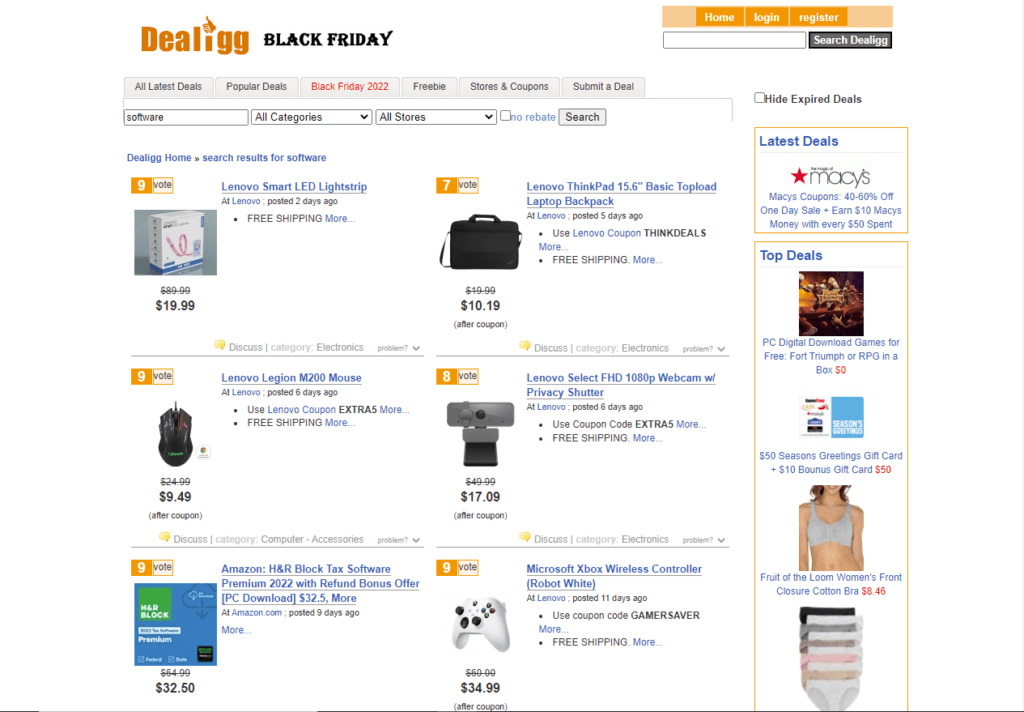1024x712 pixels.
Task: Check the no rebate option
Action: click(506, 116)
